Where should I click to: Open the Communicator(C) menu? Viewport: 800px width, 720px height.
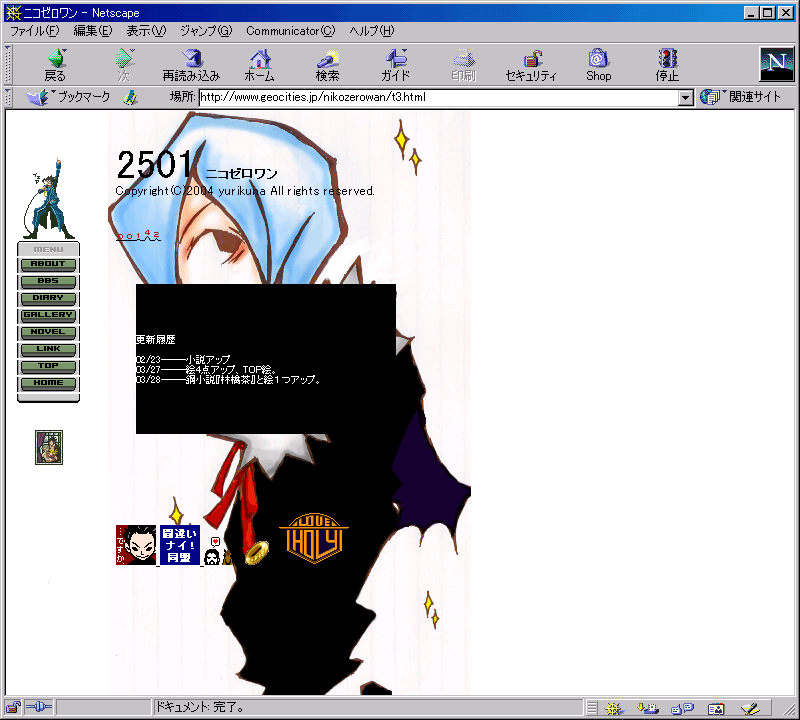291,31
